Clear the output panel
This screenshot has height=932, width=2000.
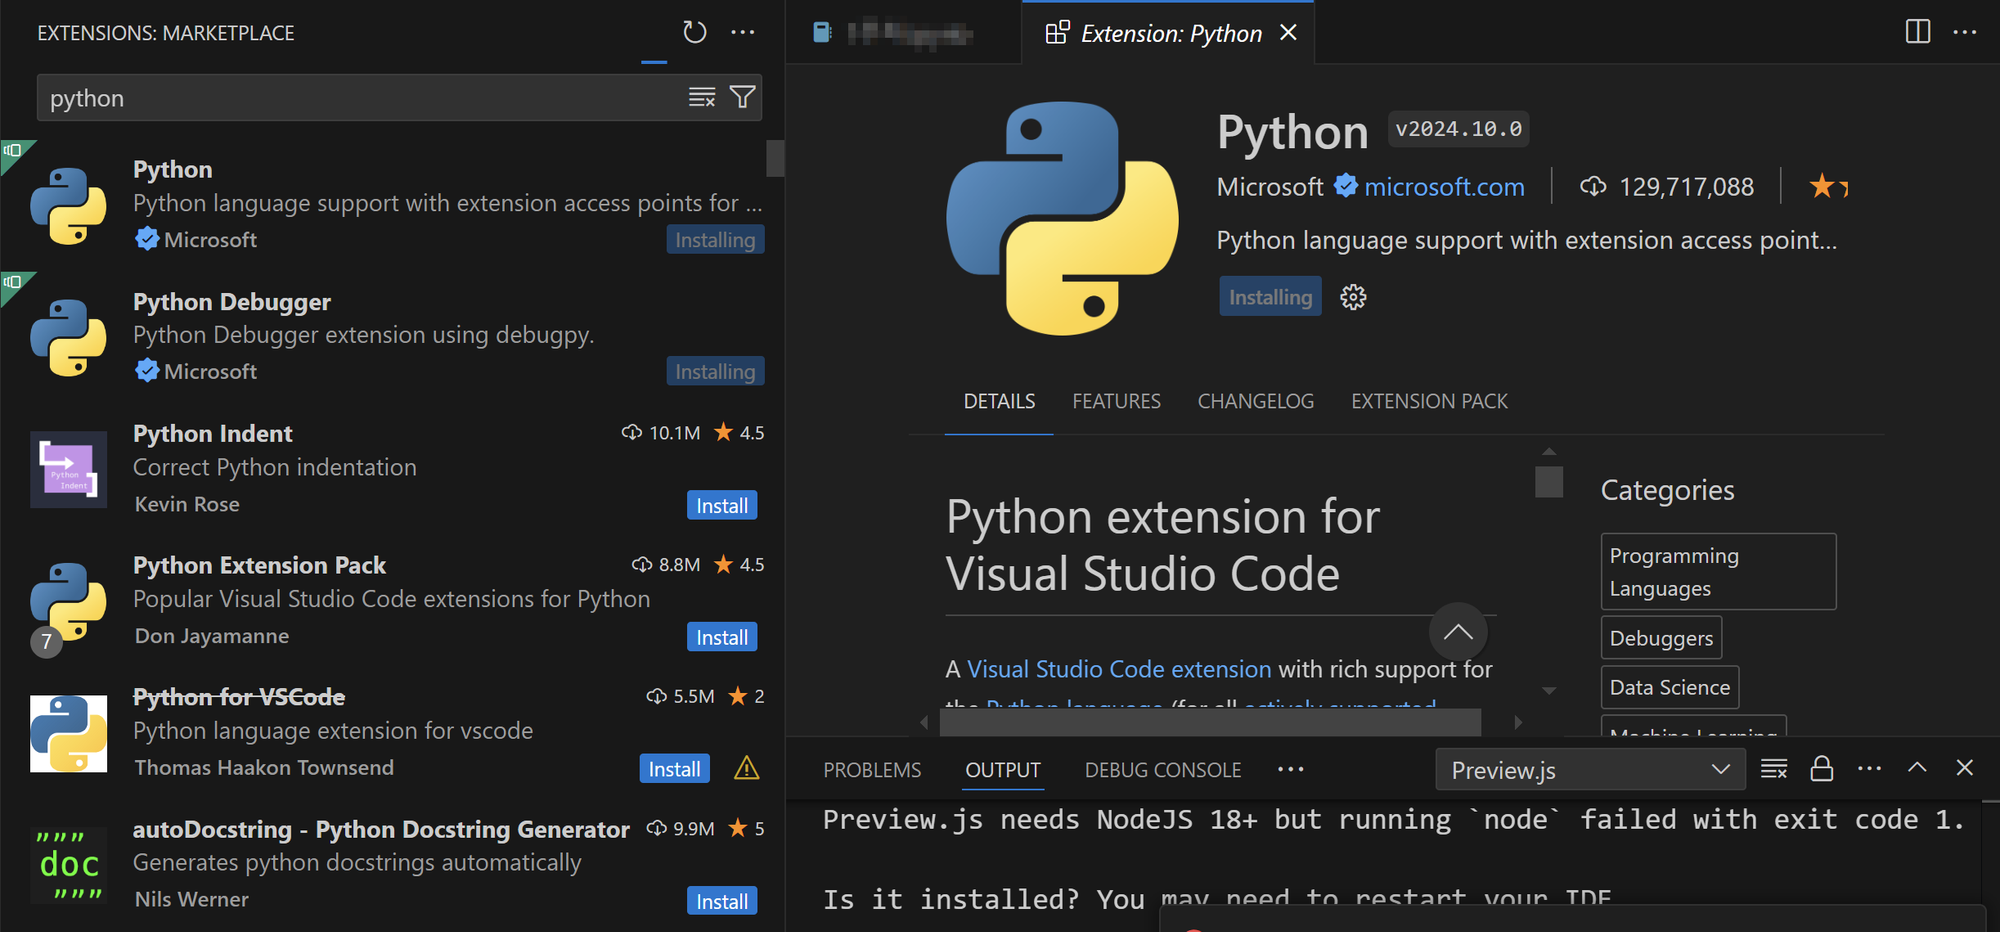pyautogui.click(x=1774, y=768)
